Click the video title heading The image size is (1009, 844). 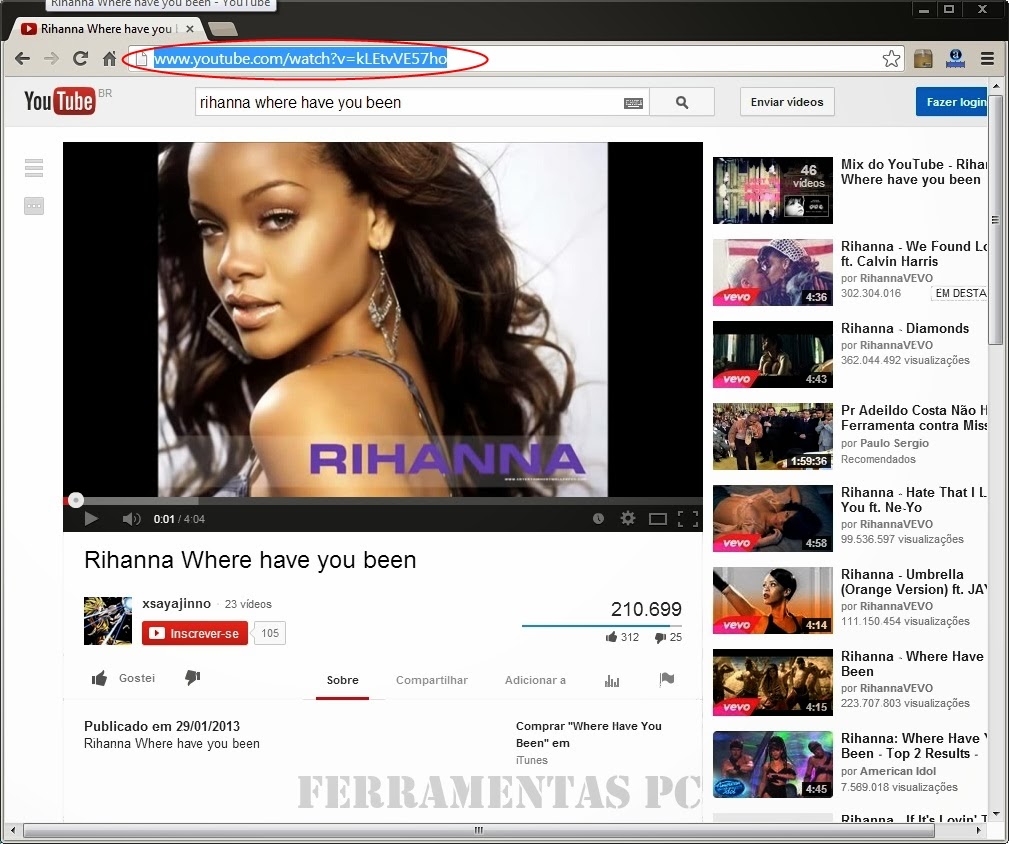(x=250, y=560)
